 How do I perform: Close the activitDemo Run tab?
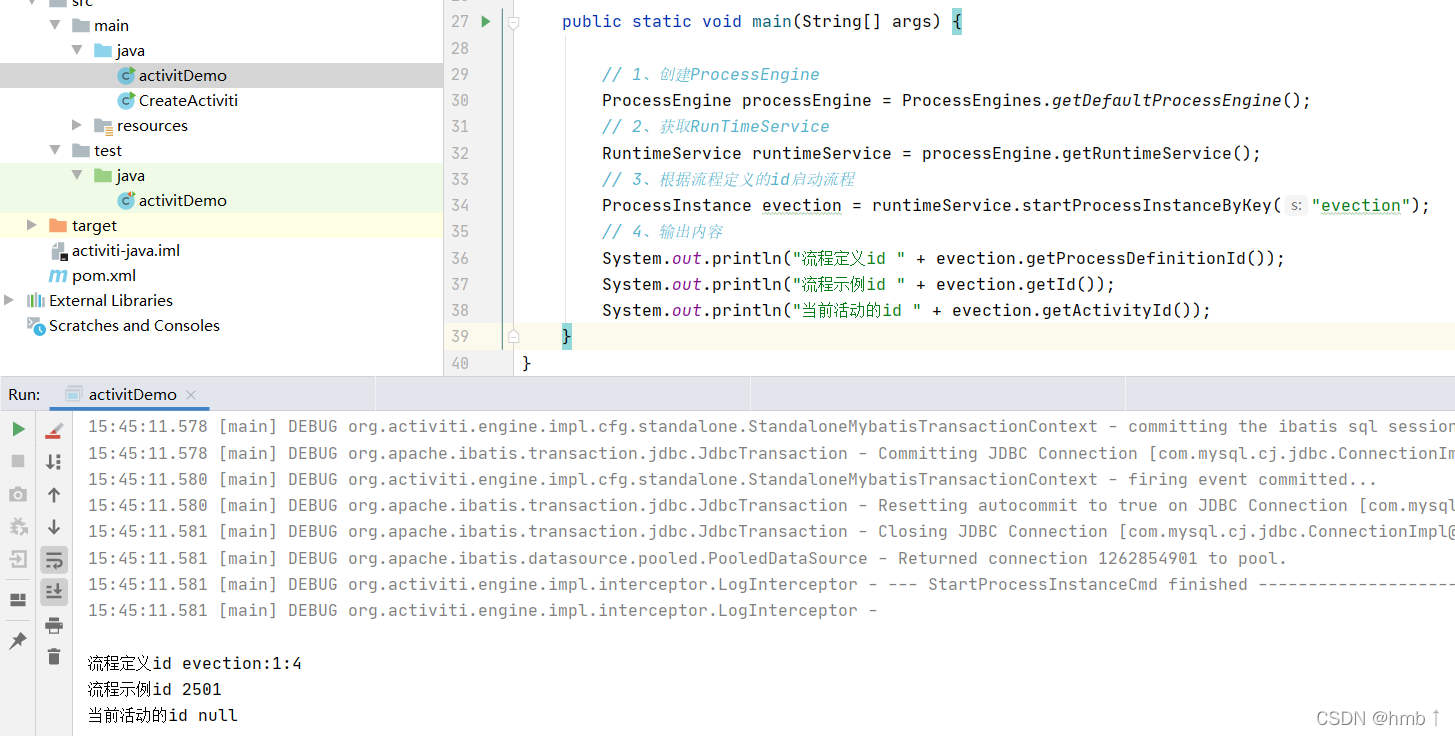coord(191,395)
